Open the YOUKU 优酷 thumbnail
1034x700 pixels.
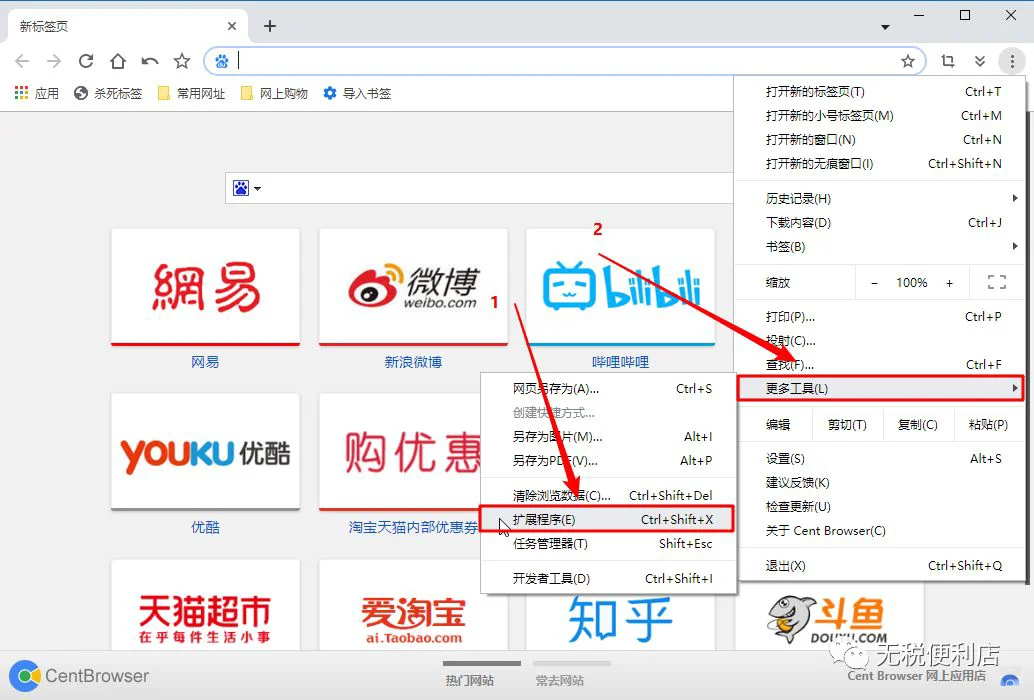[x=206, y=452]
